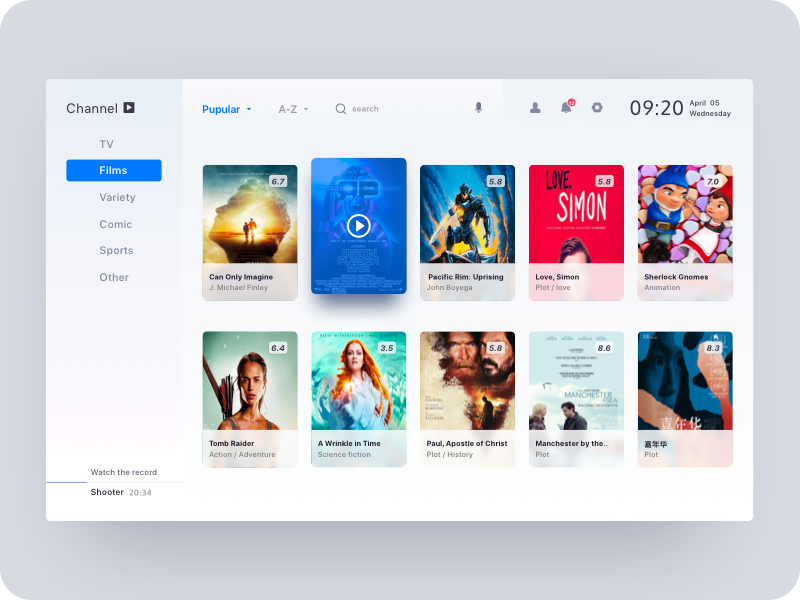This screenshot has width=800, height=600.
Task: Click the microphone voice search icon
Action: point(478,108)
